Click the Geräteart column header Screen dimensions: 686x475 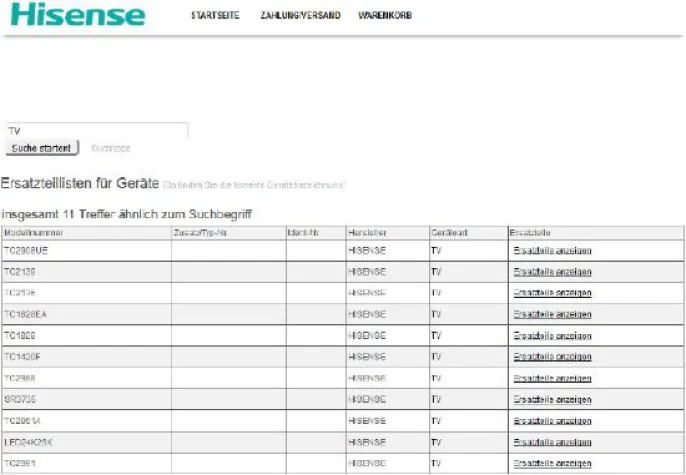449,232
